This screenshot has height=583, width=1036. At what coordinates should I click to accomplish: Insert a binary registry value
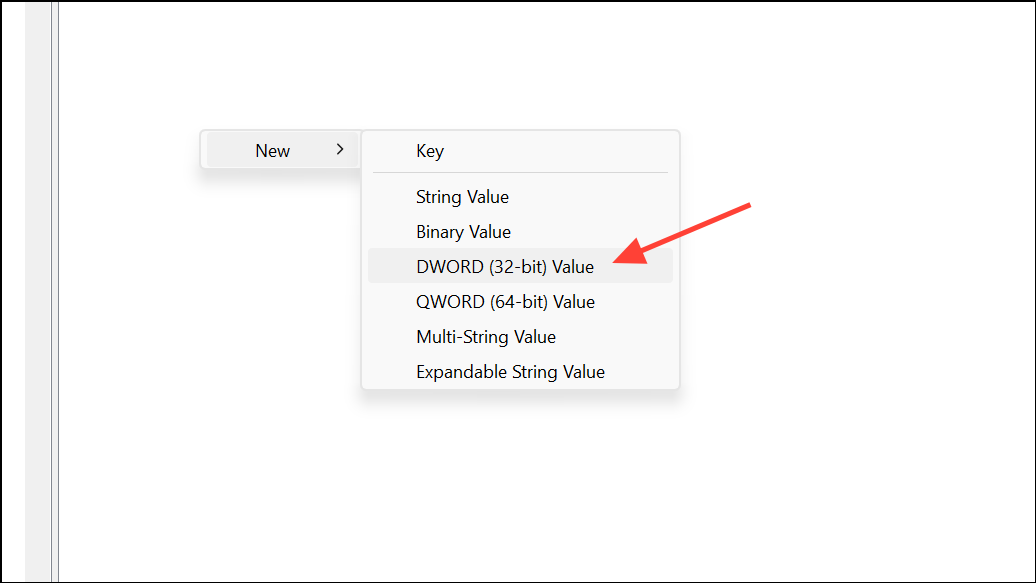463,232
